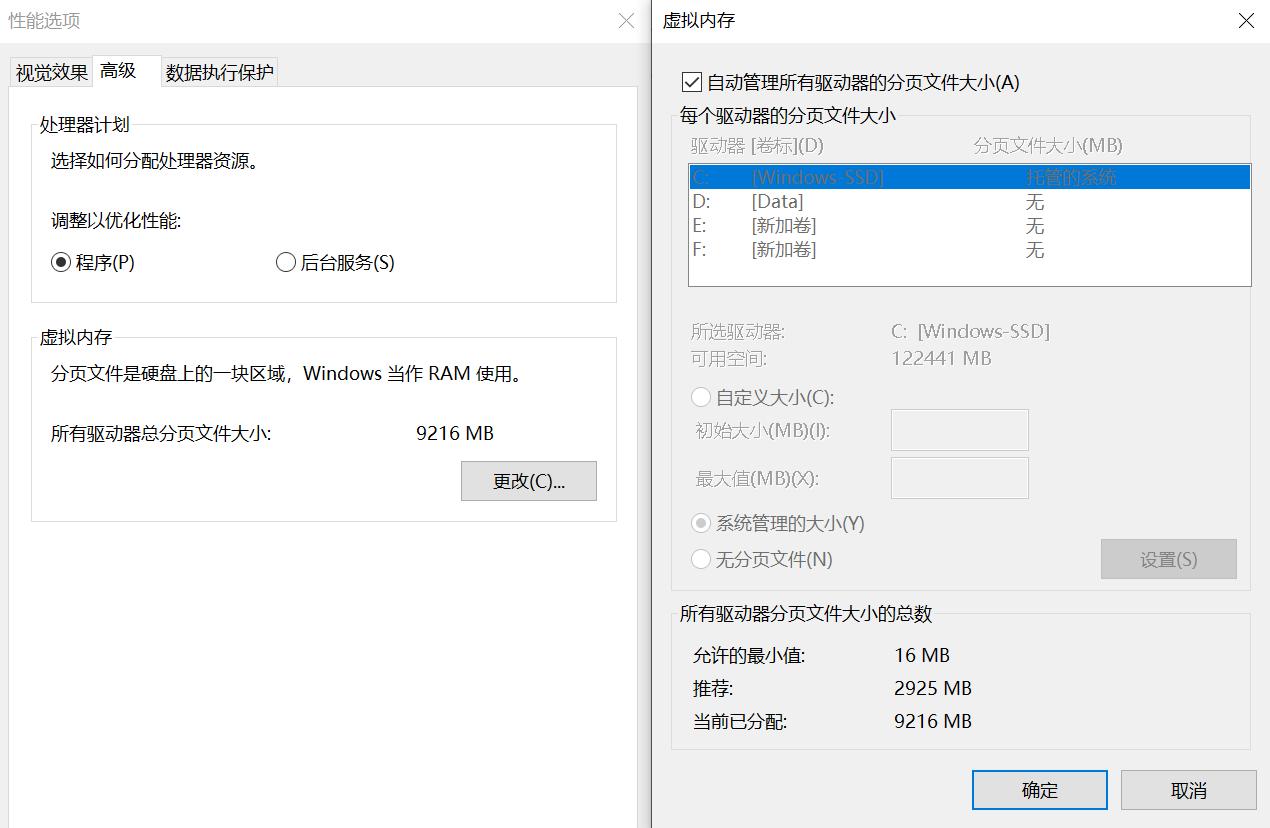
Task: Select drive C: [Windows-SSD] in the list
Action: pyautogui.click(x=850, y=176)
